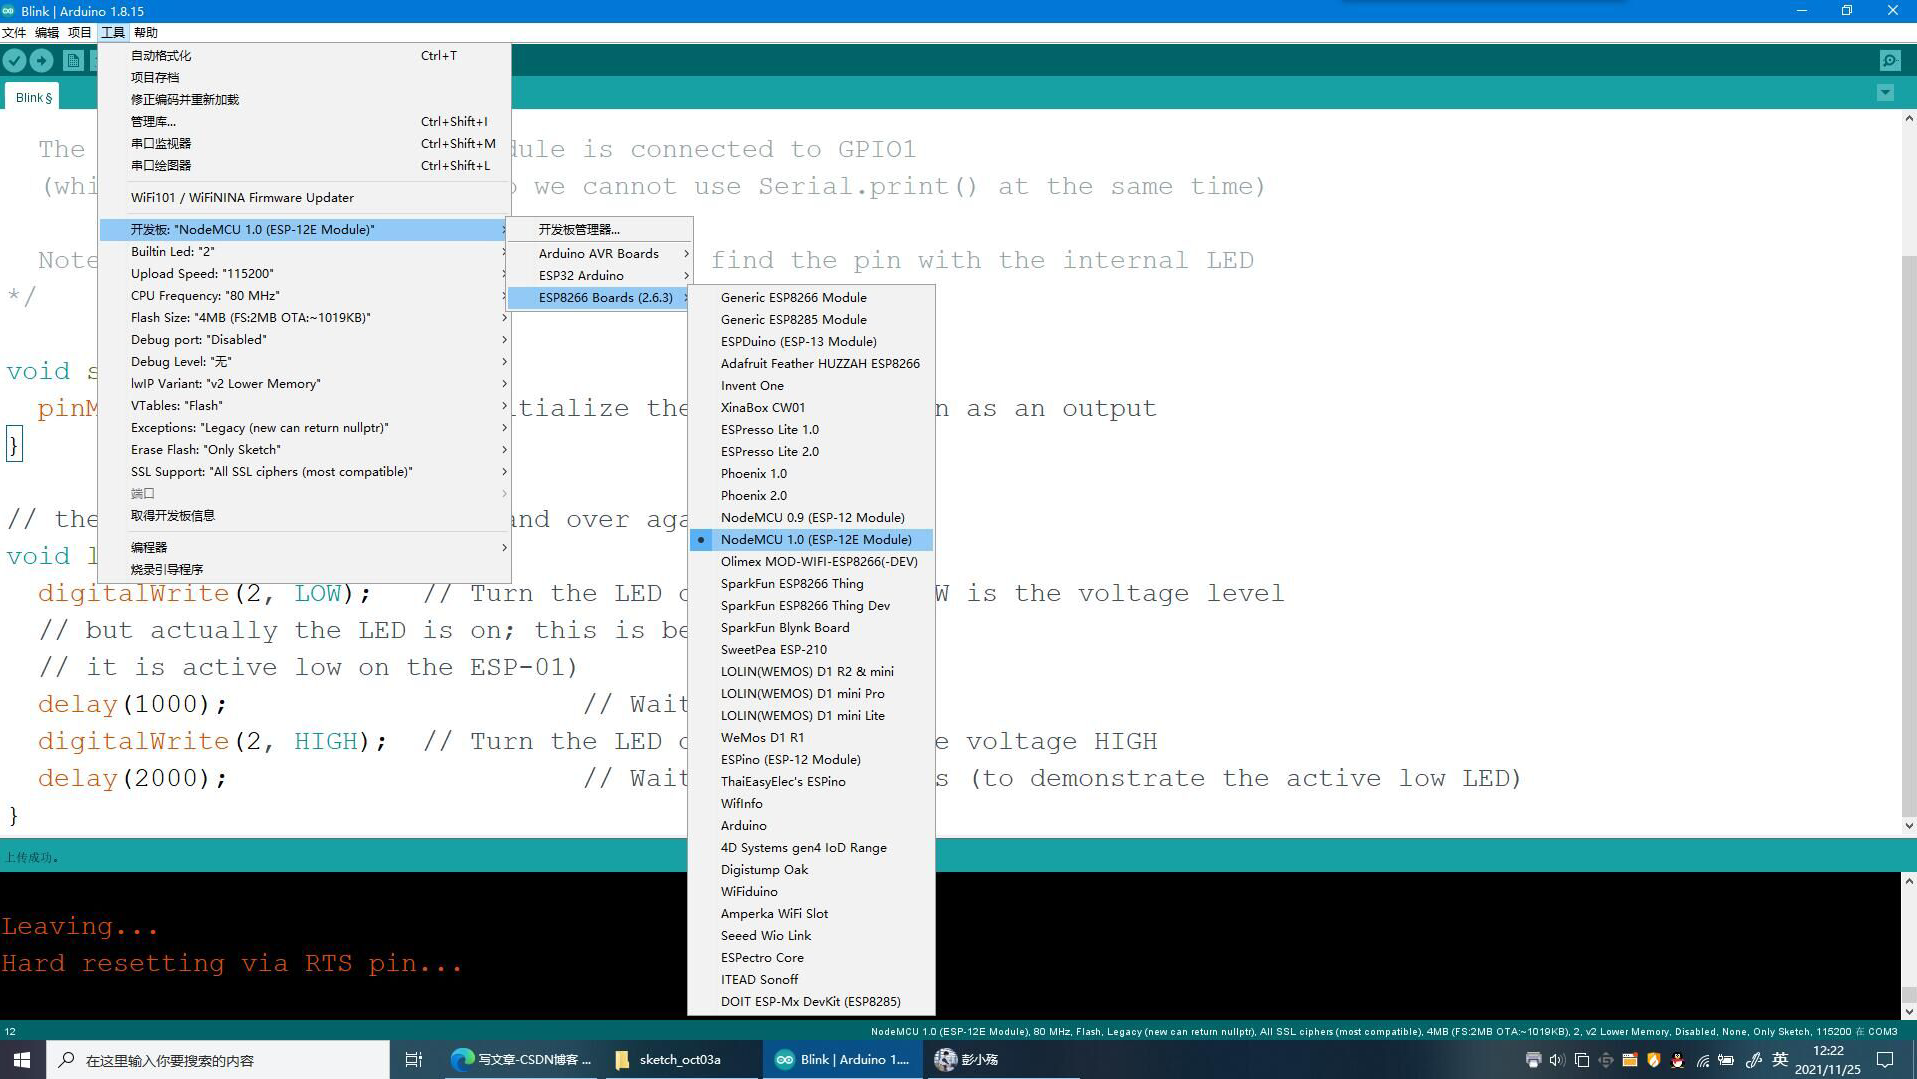Open the QQ penguin tray icon

(1677, 1060)
